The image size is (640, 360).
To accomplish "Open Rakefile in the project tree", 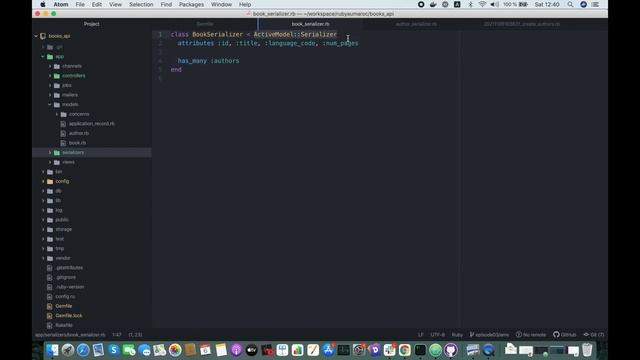I will coord(64,325).
